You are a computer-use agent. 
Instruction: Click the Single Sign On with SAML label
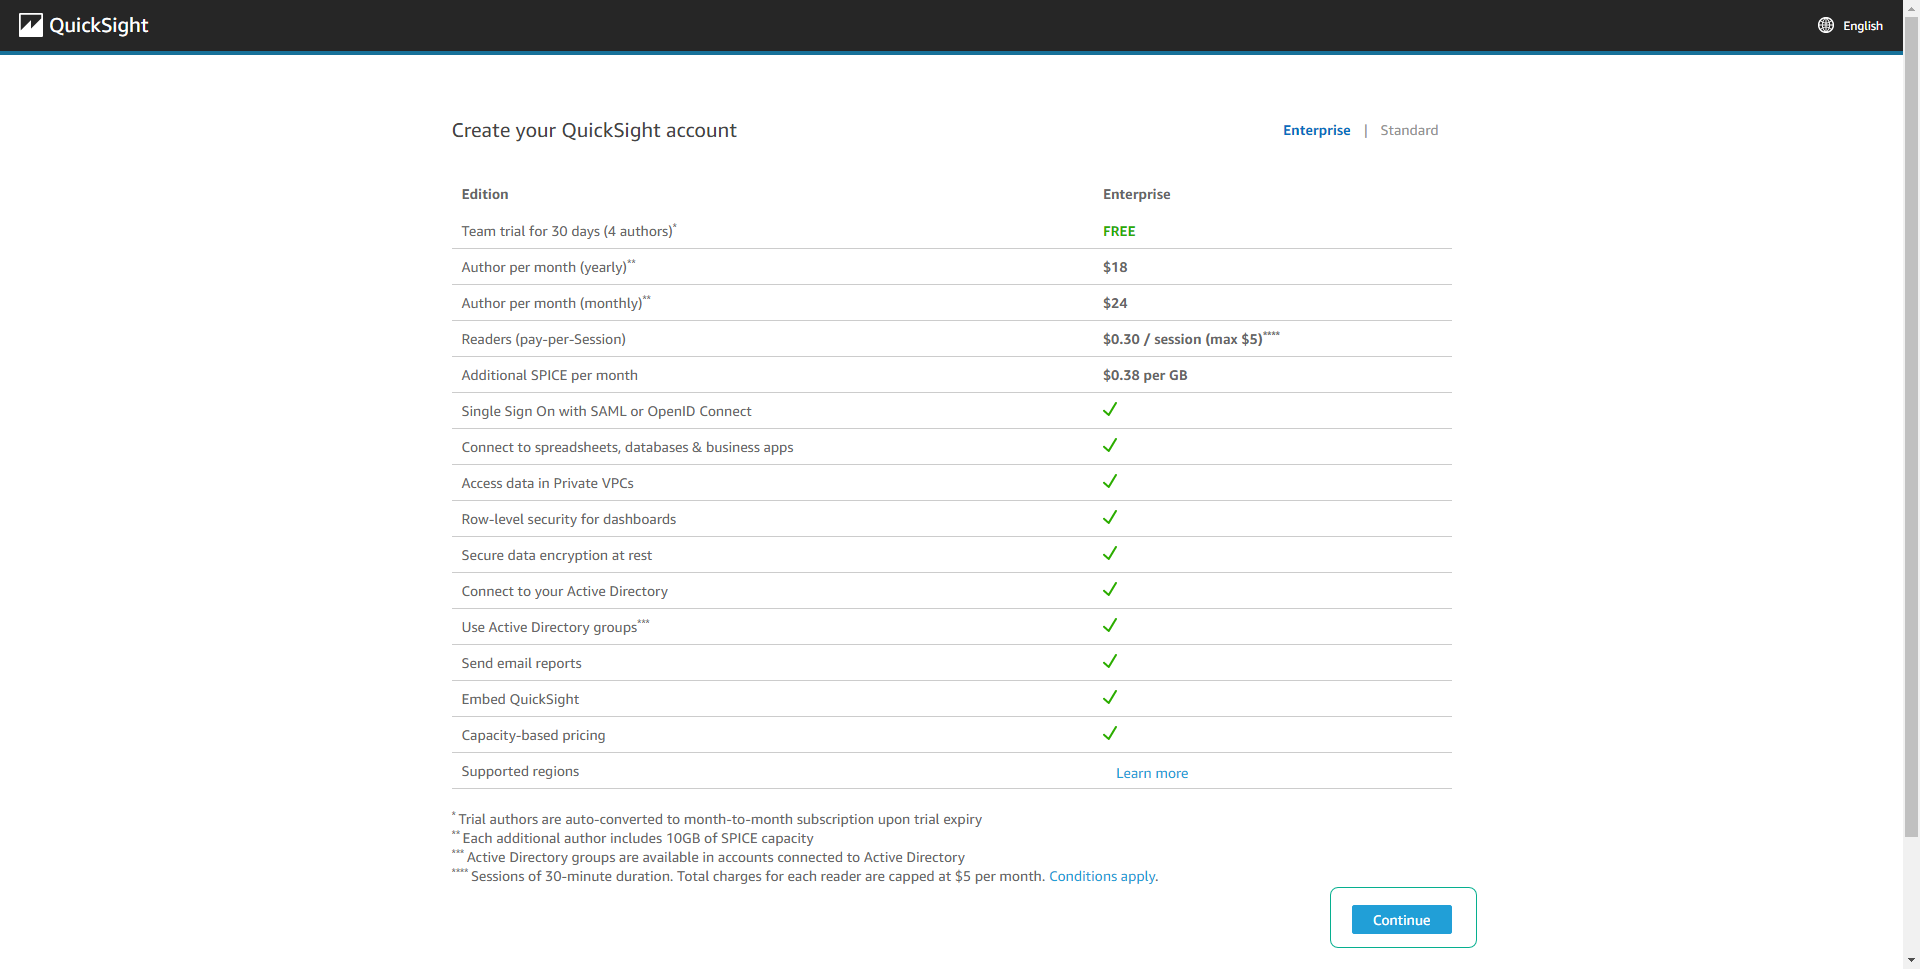607,411
